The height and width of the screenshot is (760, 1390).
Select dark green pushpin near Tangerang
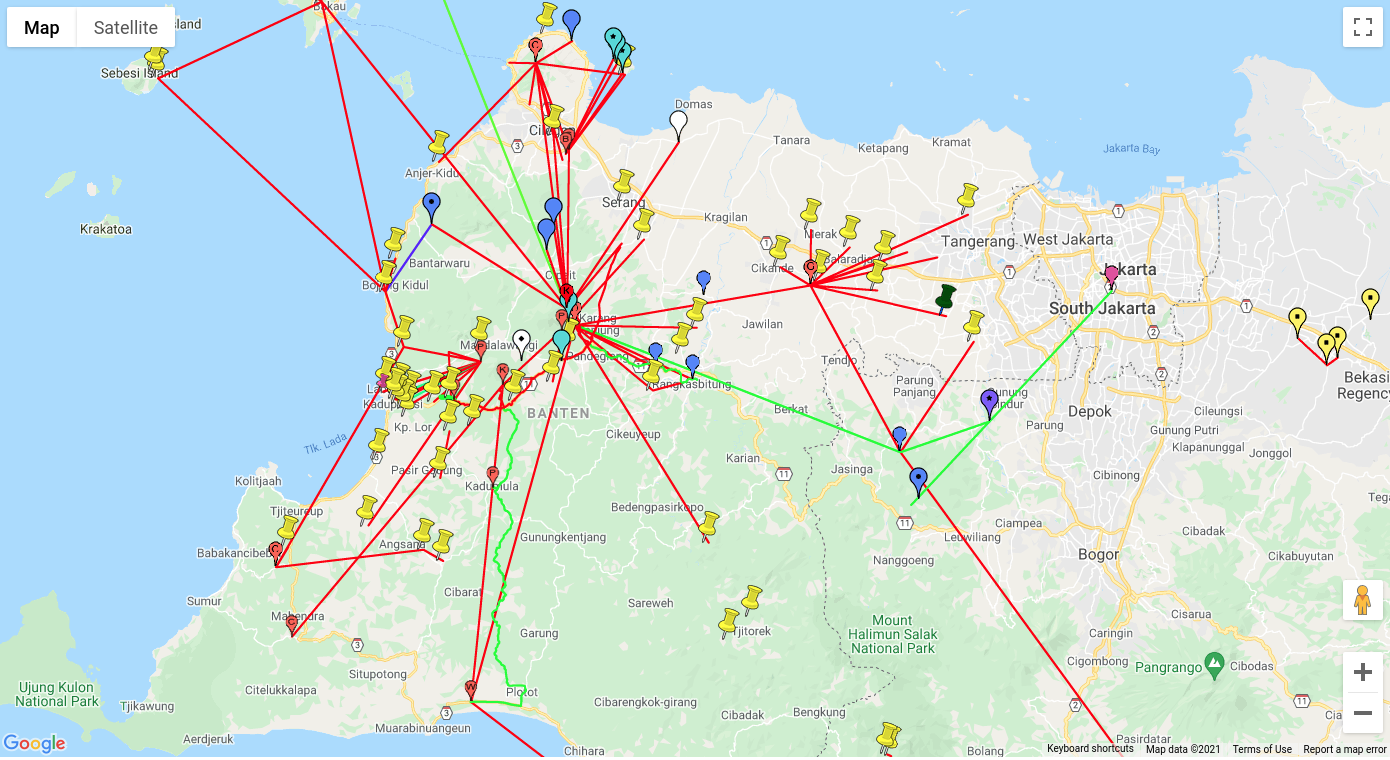point(945,299)
